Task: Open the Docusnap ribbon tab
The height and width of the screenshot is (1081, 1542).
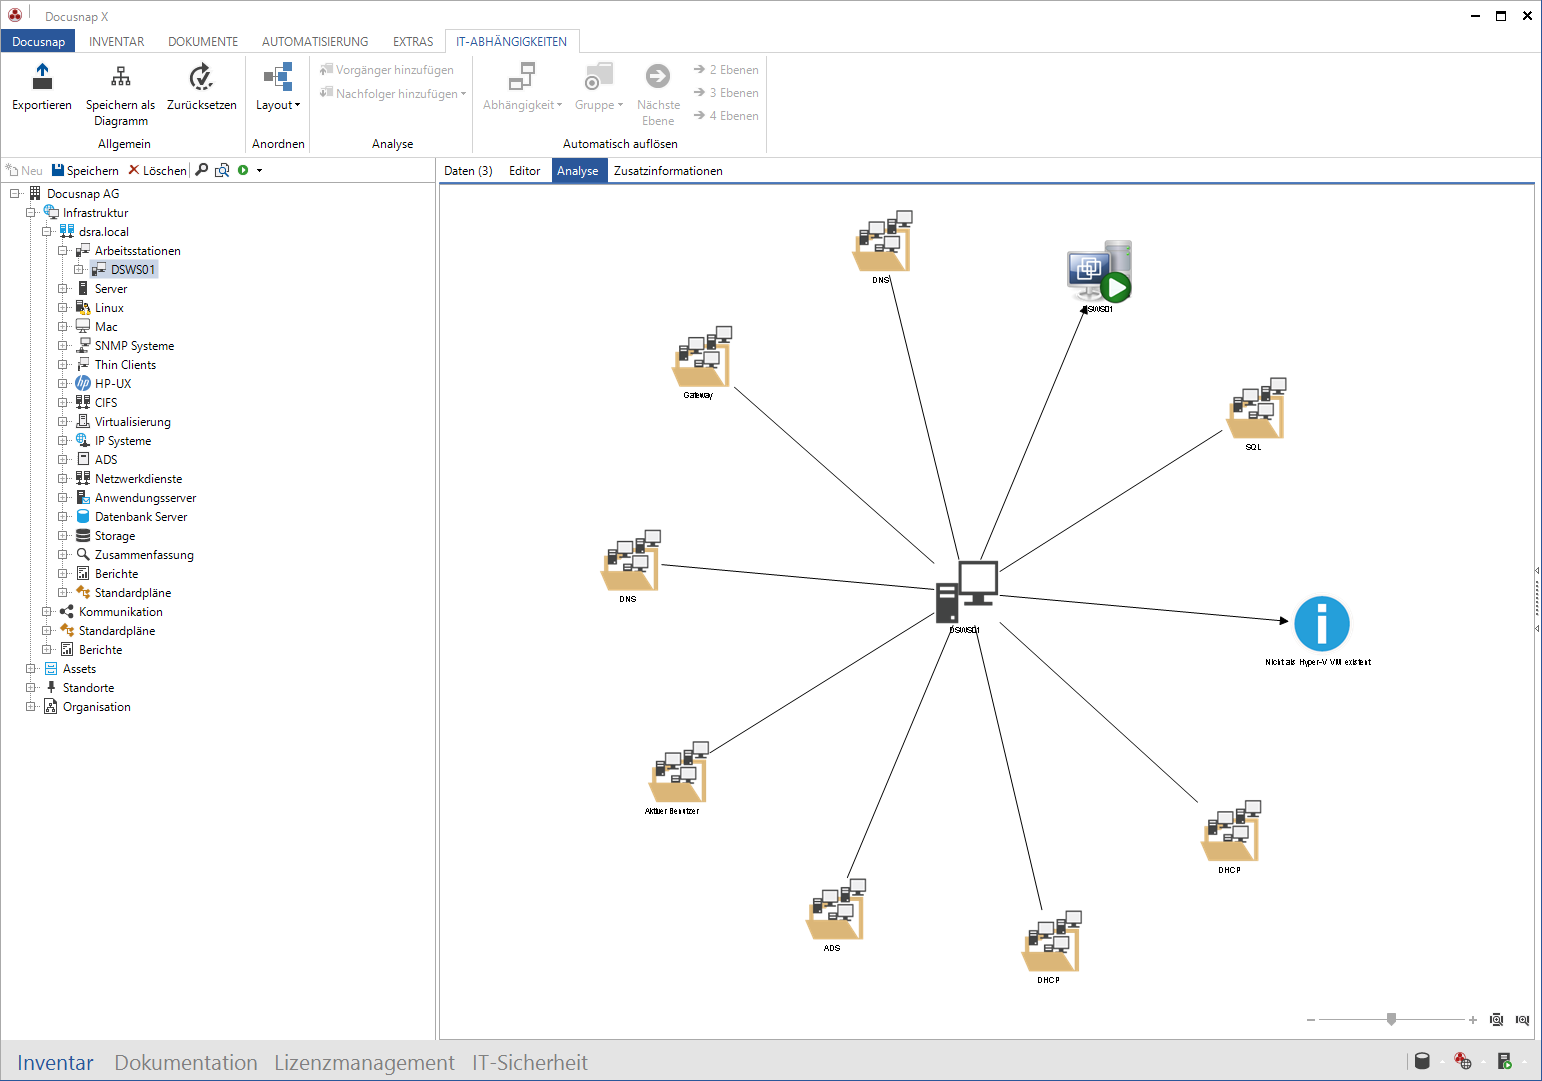Action: [x=38, y=41]
